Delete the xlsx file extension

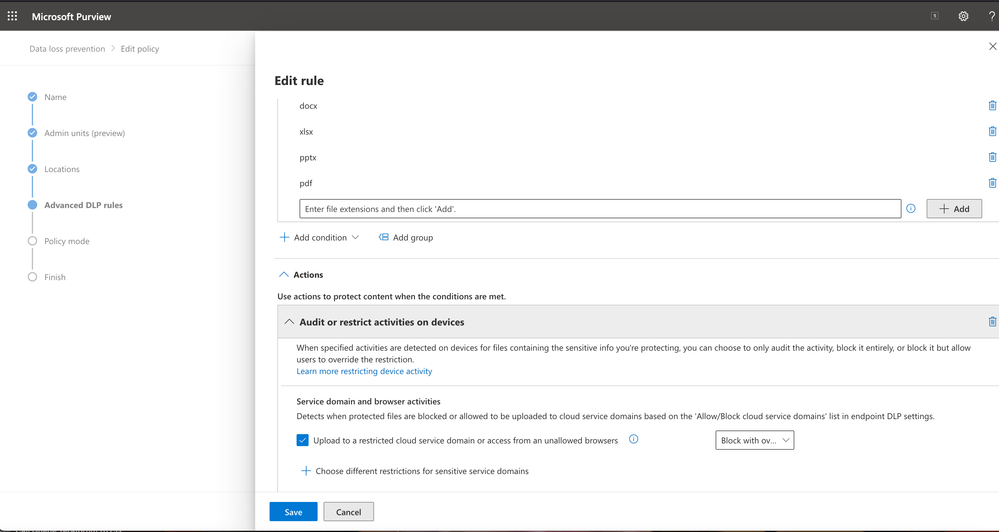(x=992, y=131)
